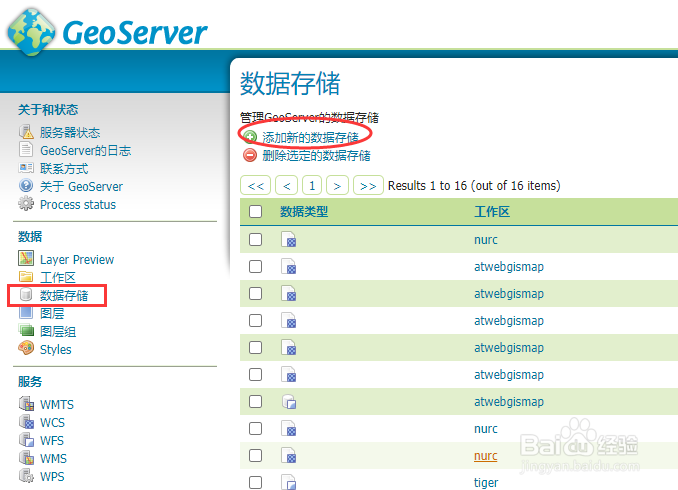The image size is (678, 490).
Task: Go to last page with >> button
Action: 368,186
